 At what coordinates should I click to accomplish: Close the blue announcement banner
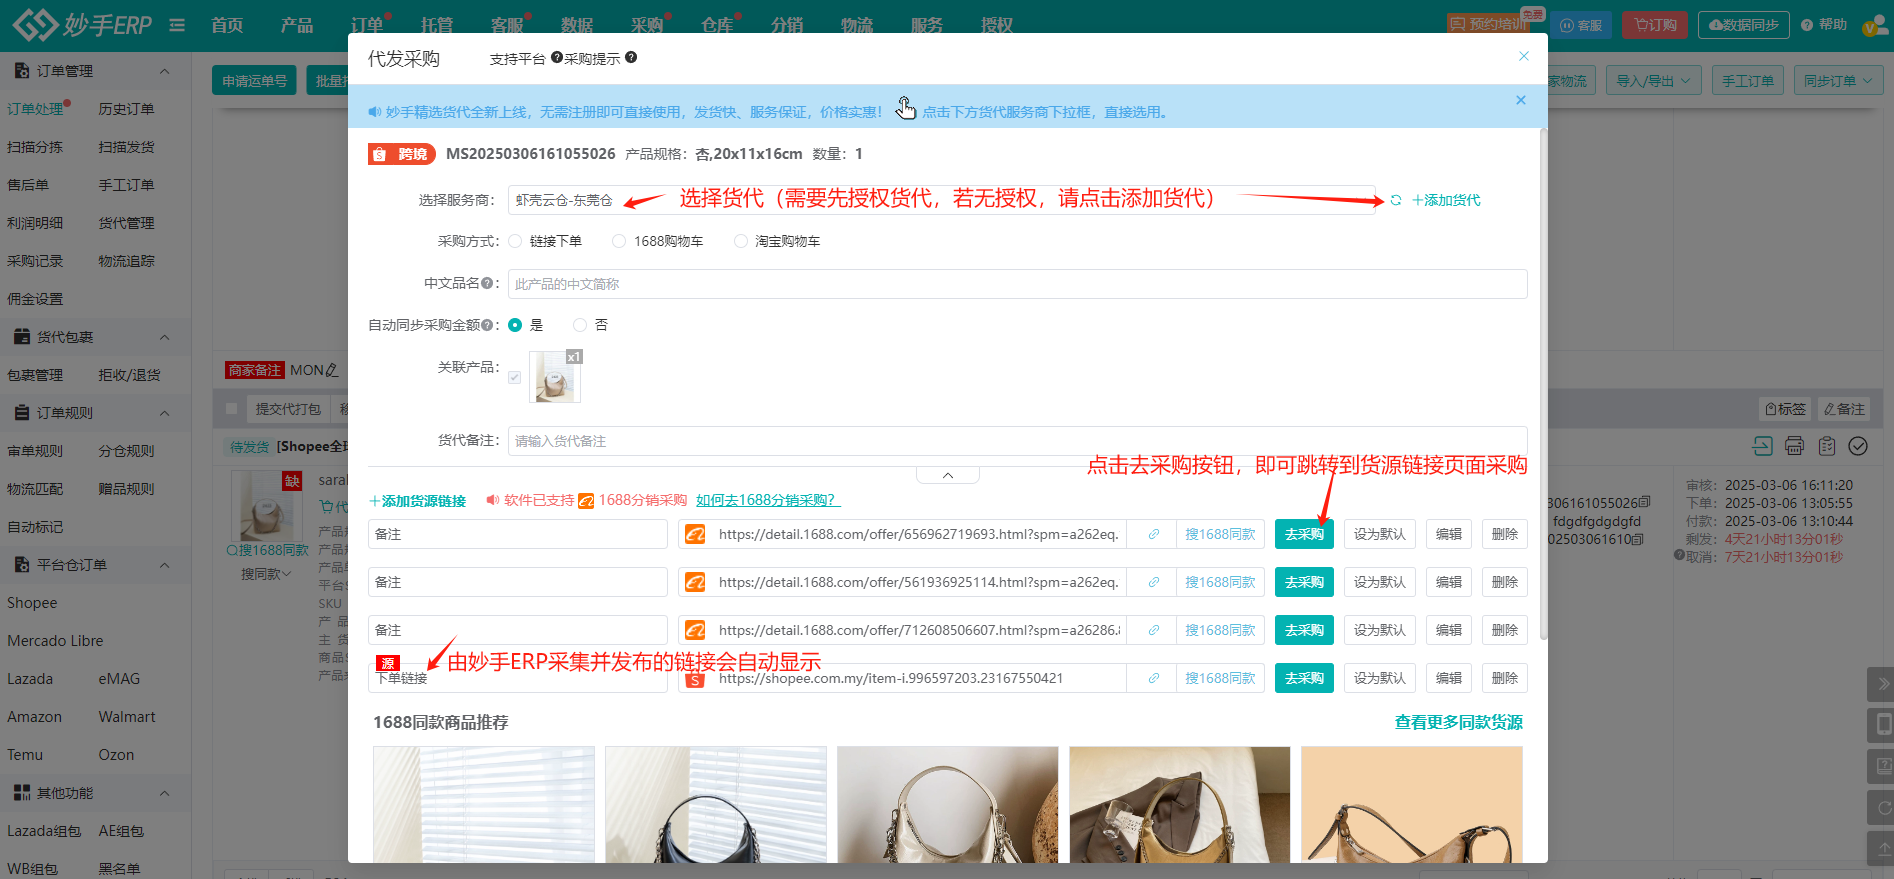point(1520,100)
